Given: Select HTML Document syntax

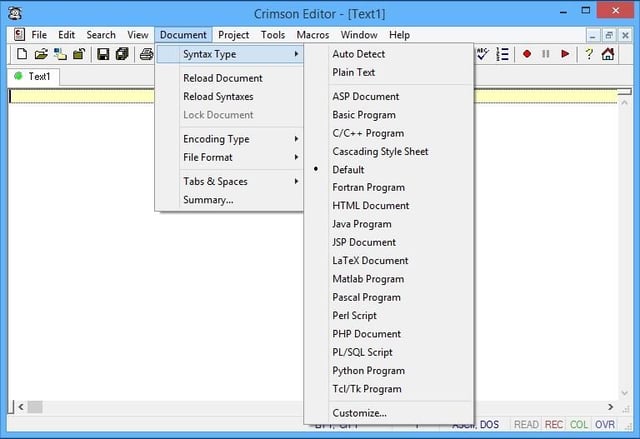Looking at the screenshot, I should click(389, 206).
